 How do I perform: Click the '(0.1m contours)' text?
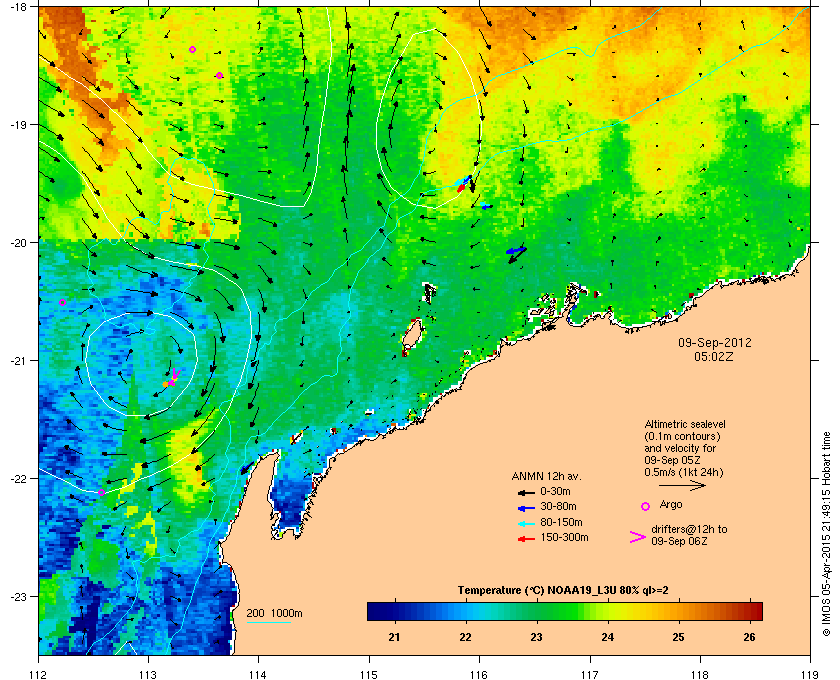[682, 436]
